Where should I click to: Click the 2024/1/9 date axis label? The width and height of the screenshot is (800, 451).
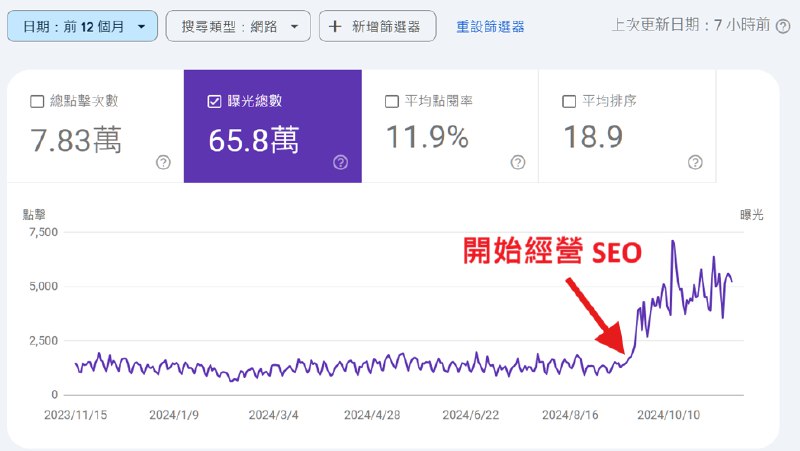(x=173, y=415)
